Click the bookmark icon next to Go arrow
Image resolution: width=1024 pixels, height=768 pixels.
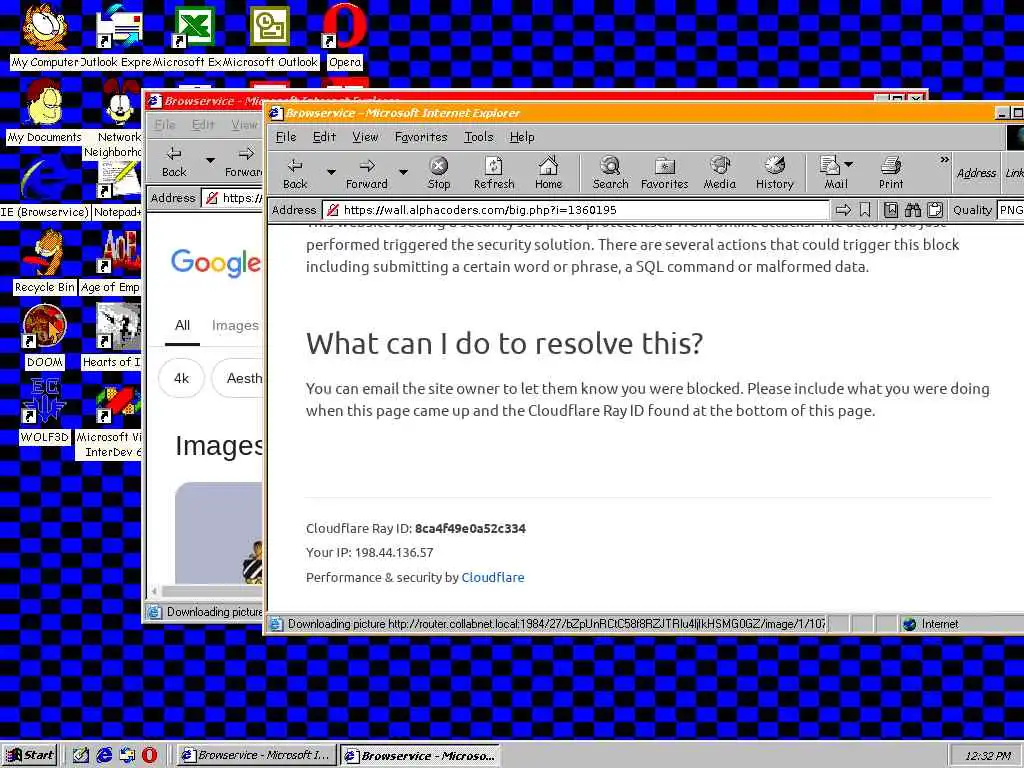[865, 210]
